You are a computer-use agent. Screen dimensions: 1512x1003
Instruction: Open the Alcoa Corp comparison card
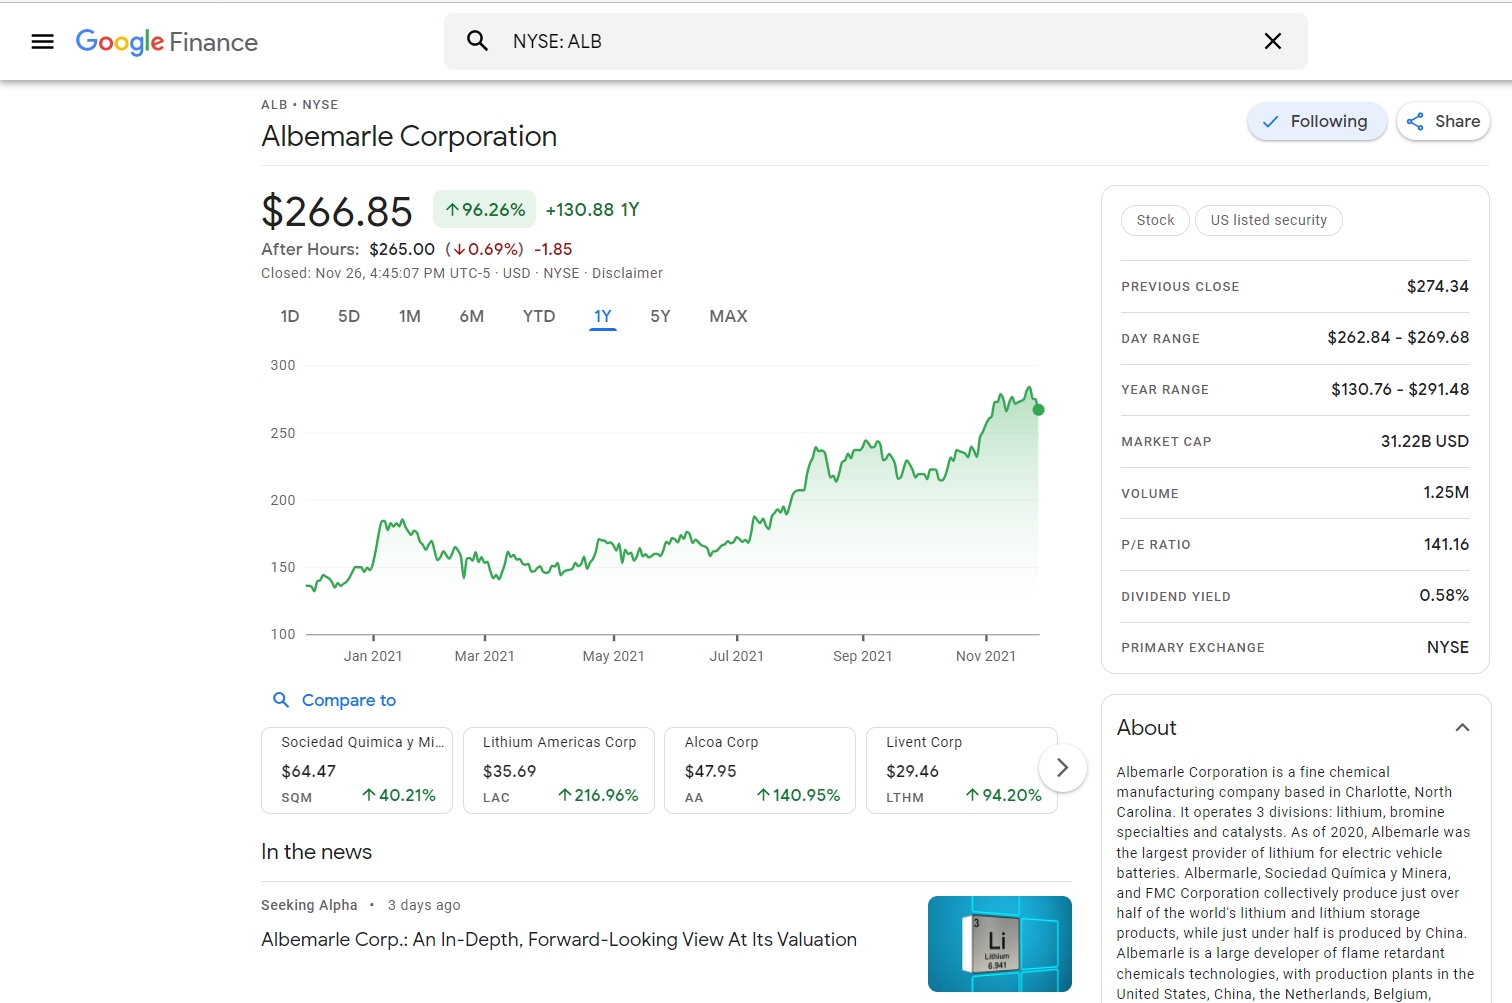coord(760,770)
